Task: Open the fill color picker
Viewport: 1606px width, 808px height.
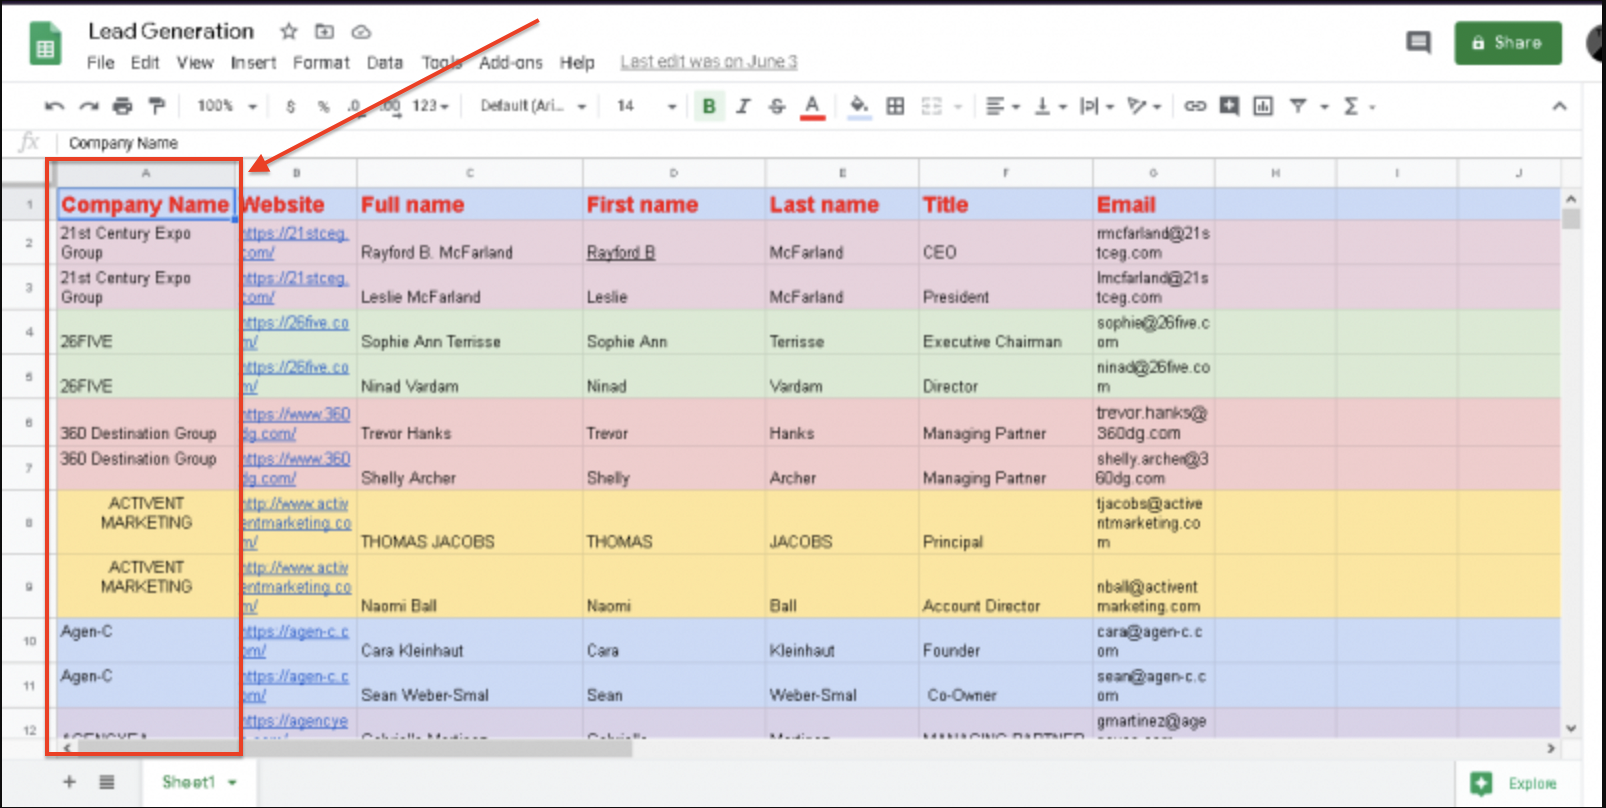Action: coord(859,106)
